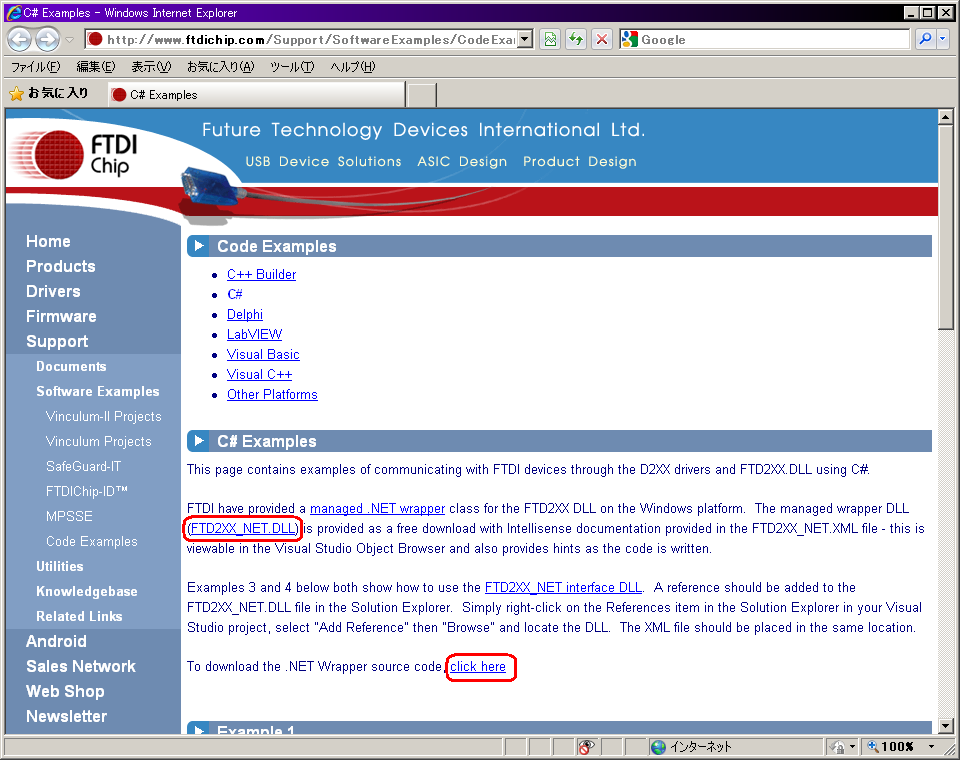Open FTDIChip-ID™ in the sidebar
Screen dimensions: 960x760
pyautogui.click(x=87, y=492)
